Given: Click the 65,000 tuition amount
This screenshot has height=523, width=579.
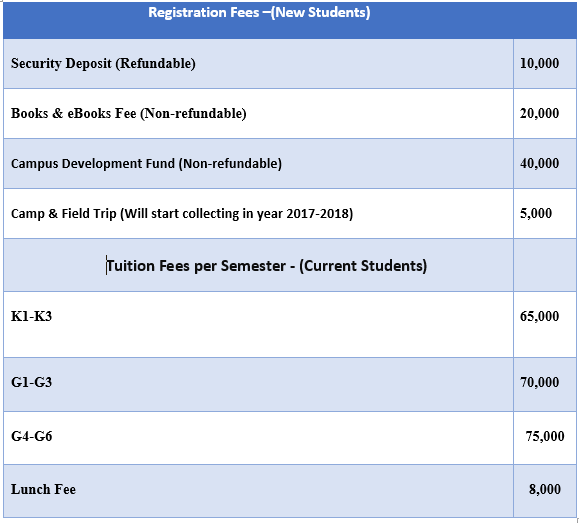Looking at the screenshot, I should click(x=539, y=316).
